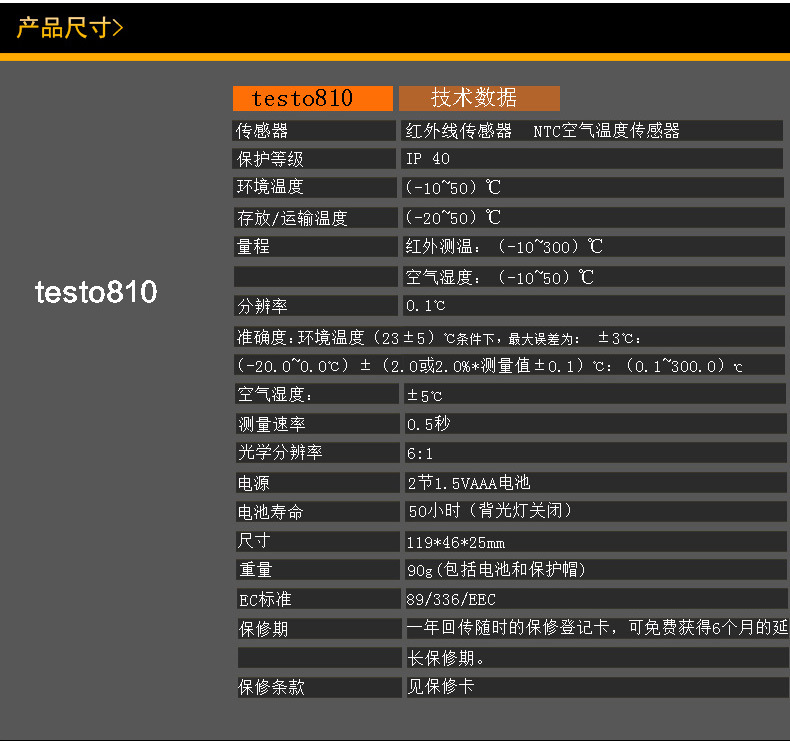This screenshot has width=790, height=741.
Task: Click the 红外测温: (-10~300)℃ value
Action: pos(504,247)
